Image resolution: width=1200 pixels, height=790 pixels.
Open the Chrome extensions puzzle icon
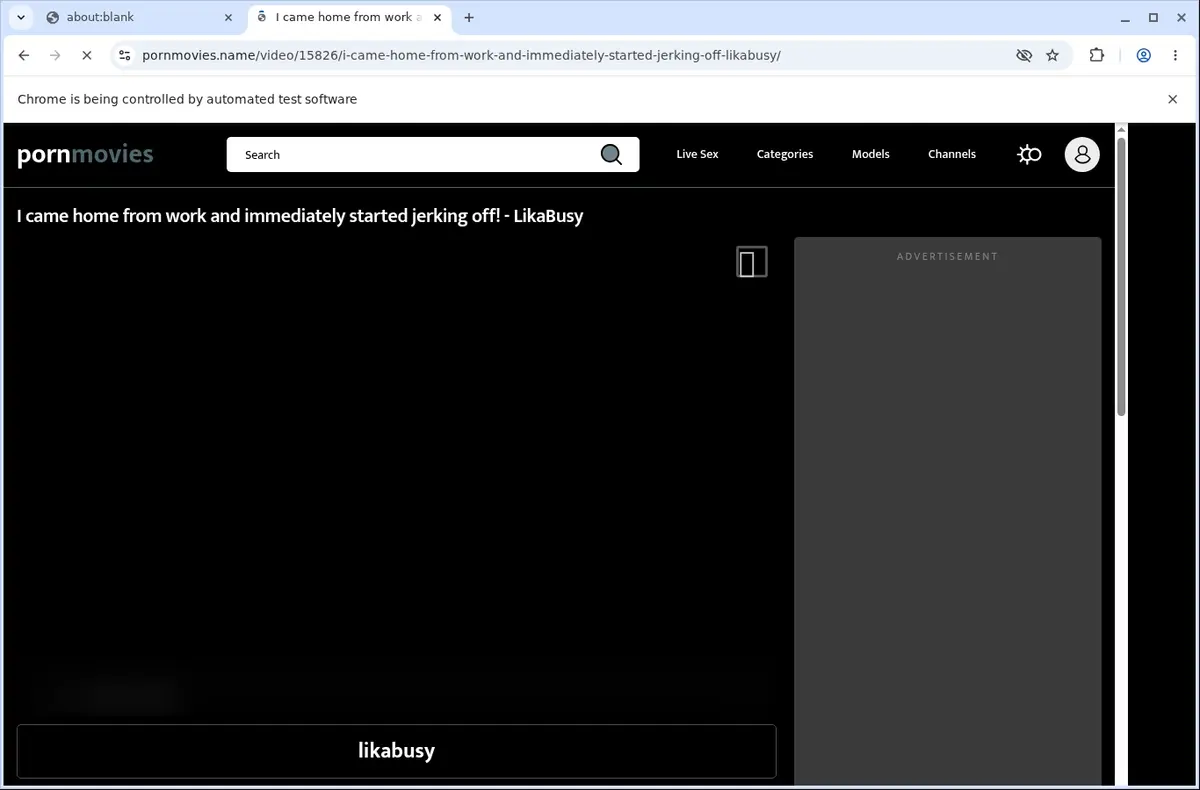[x=1097, y=55]
